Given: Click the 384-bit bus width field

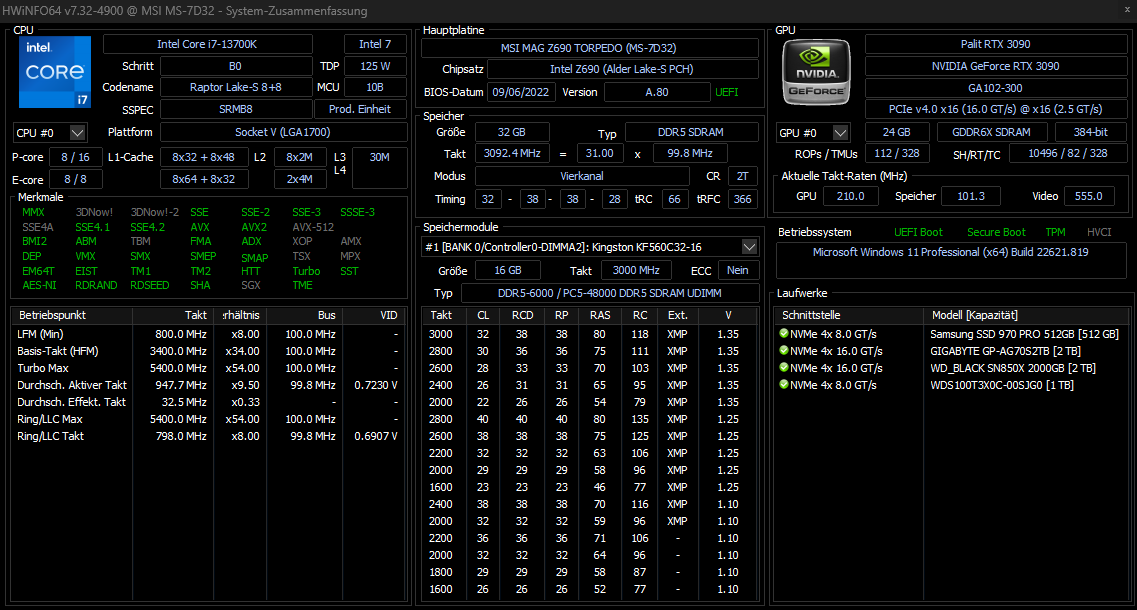Looking at the screenshot, I should (1091, 133).
